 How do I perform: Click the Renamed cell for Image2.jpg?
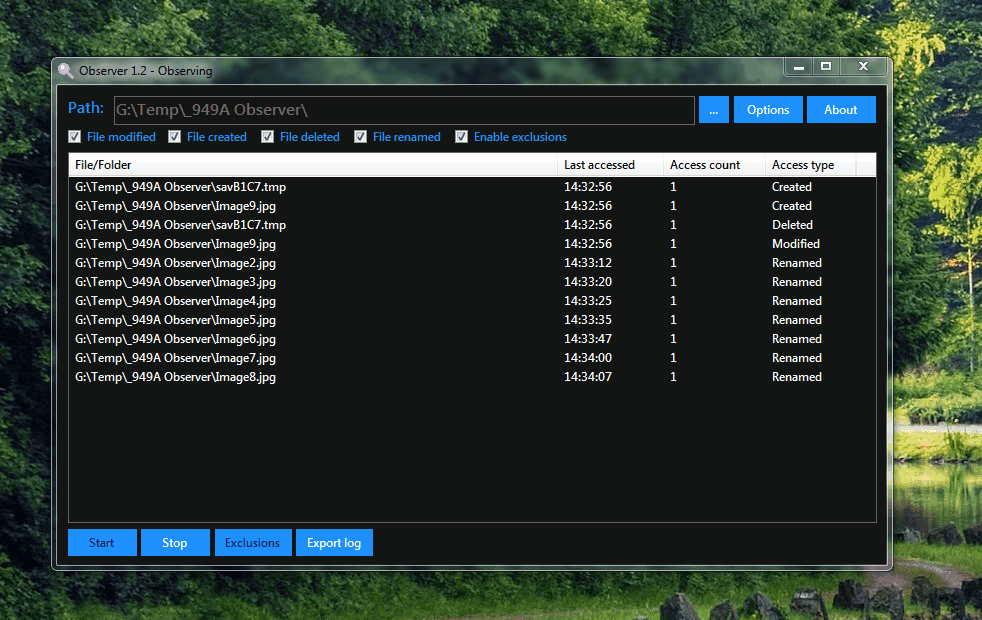click(797, 262)
